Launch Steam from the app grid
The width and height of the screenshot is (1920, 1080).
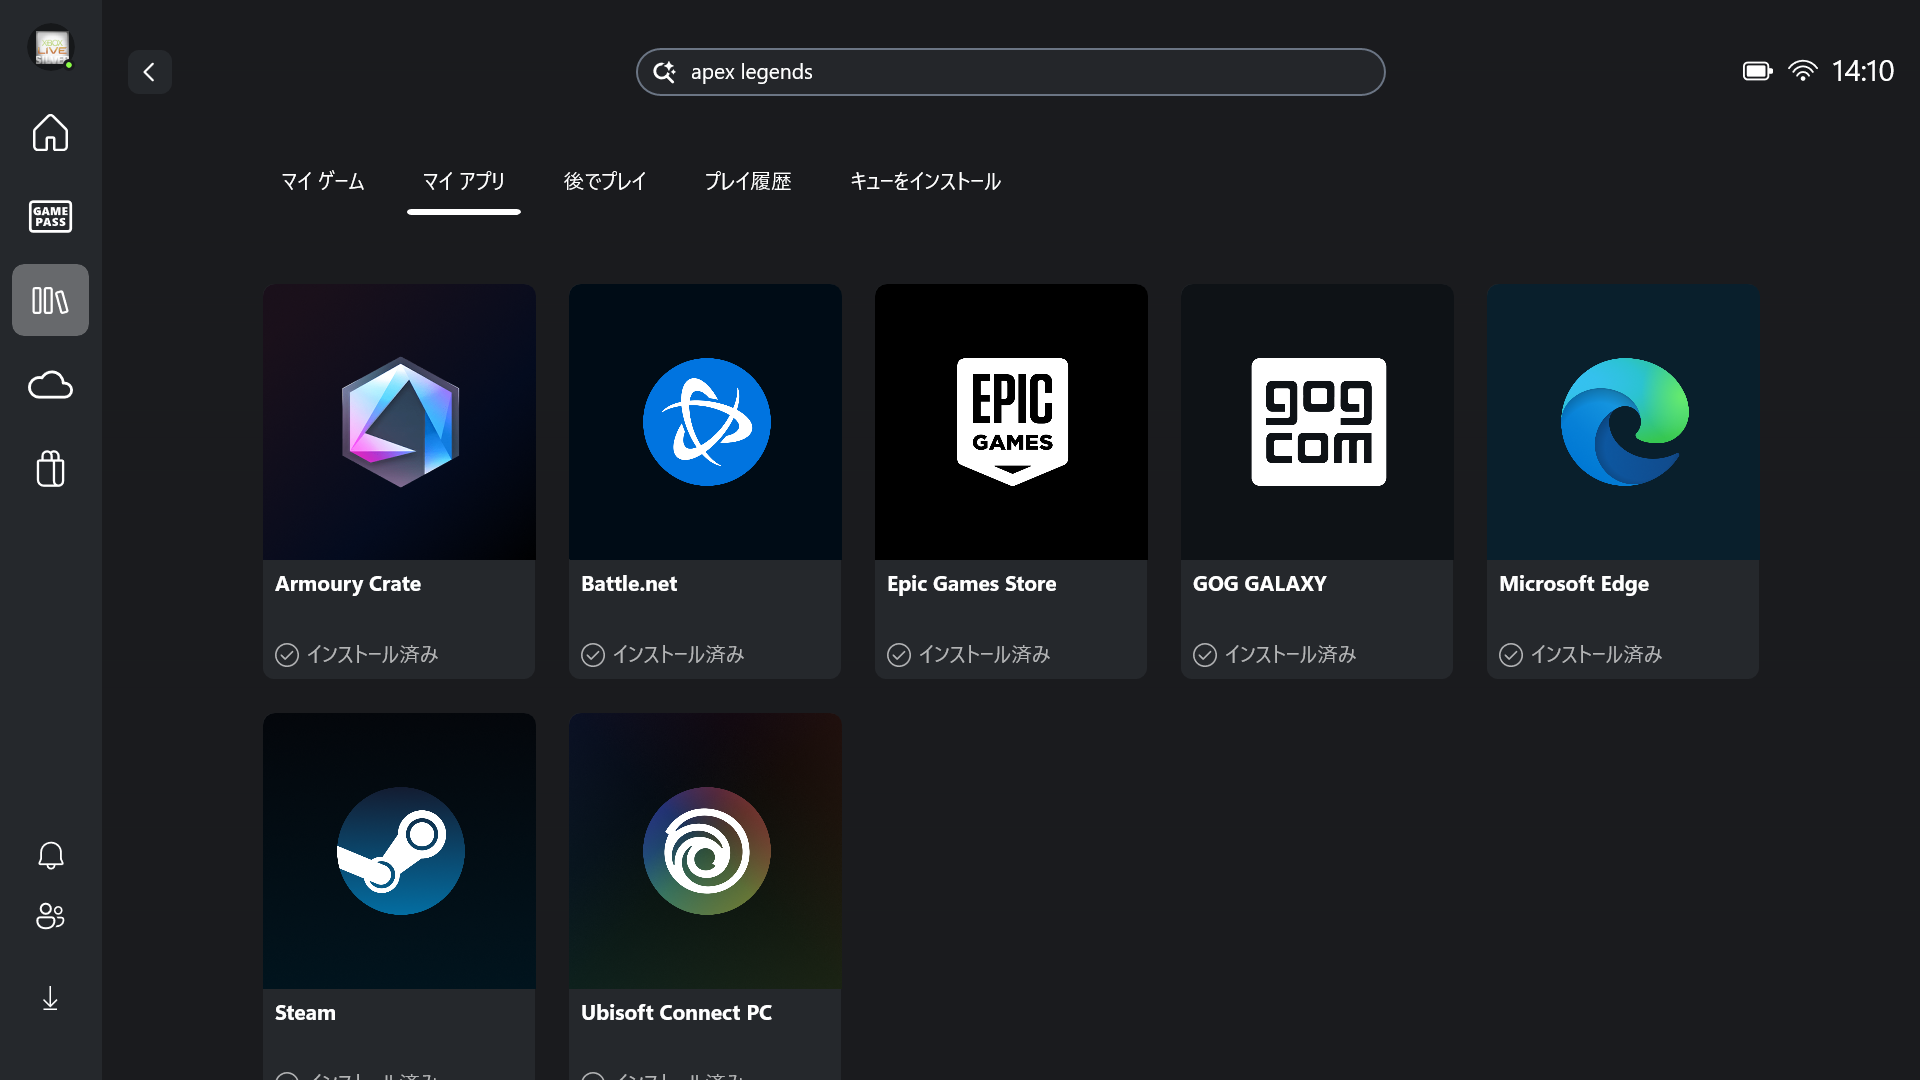(x=399, y=851)
